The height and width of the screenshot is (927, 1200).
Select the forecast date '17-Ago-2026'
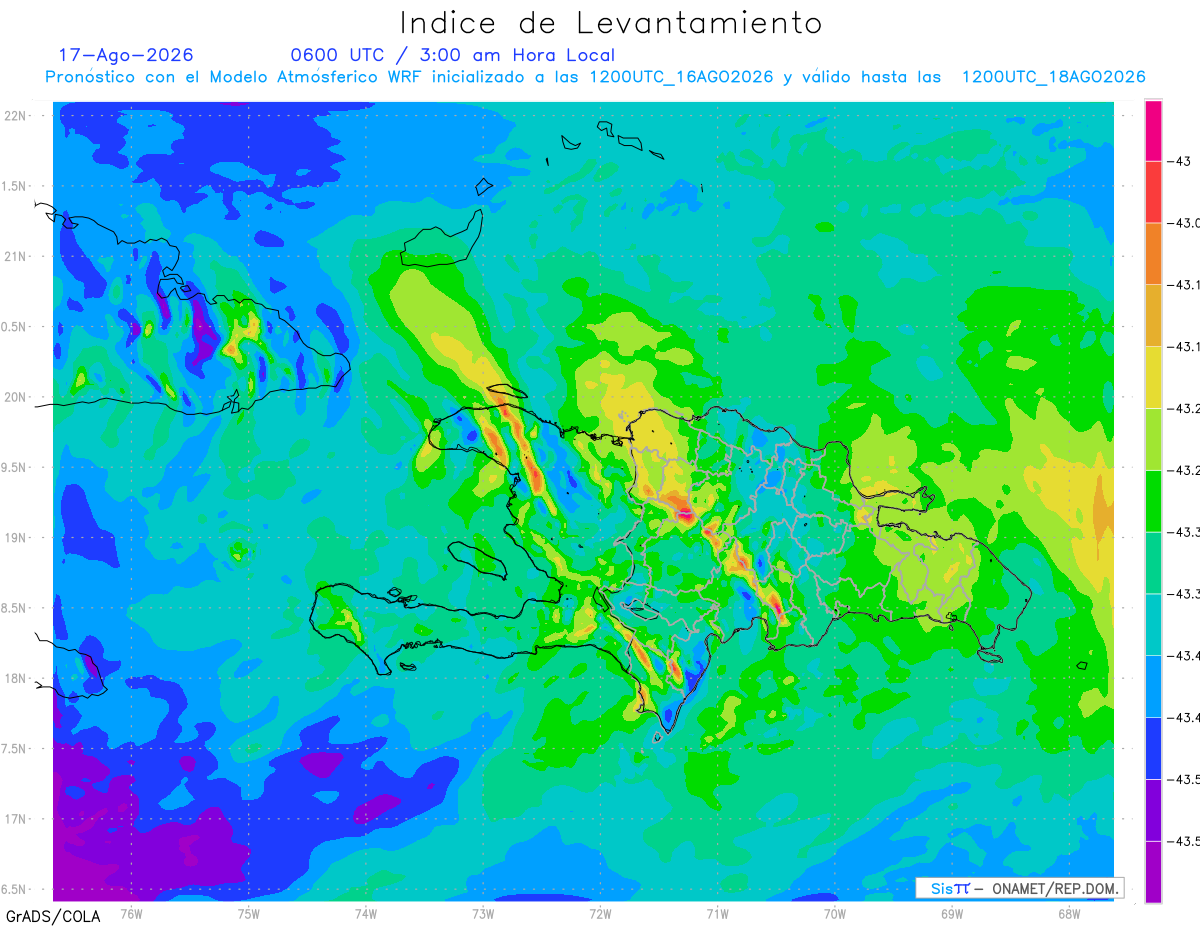(126, 55)
